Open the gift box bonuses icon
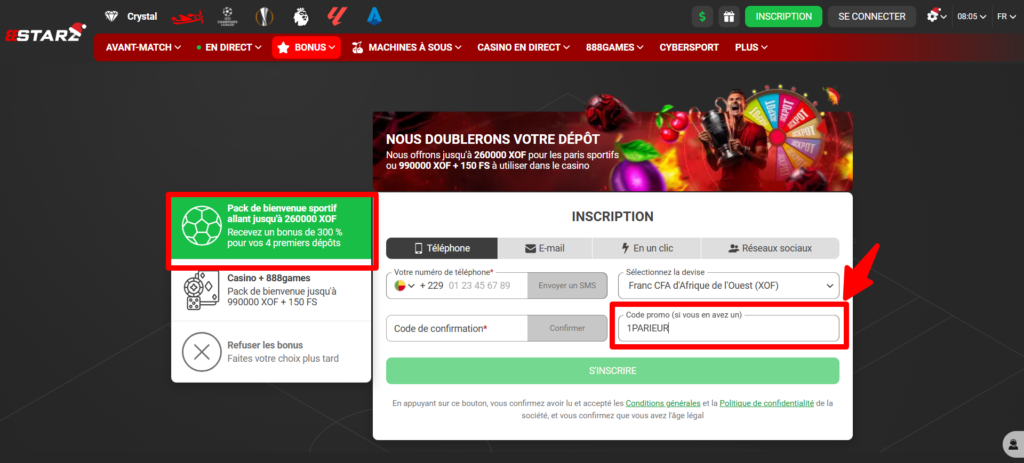This screenshot has width=1024, height=463. (728, 16)
